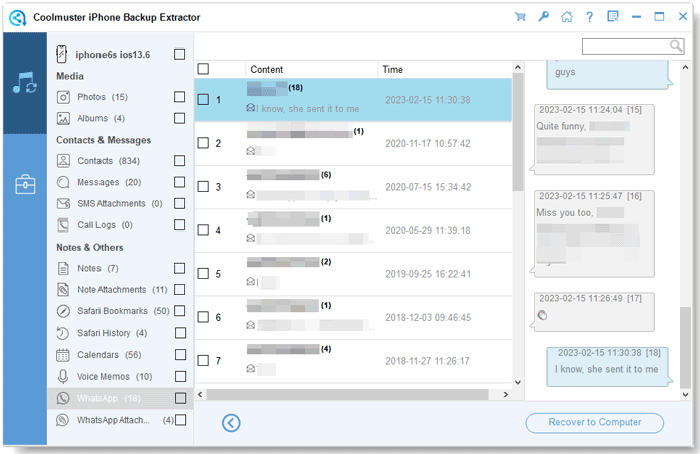This screenshot has width=700, height=454.
Task: Go to the home icon
Action: pyautogui.click(x=567, y=17)
